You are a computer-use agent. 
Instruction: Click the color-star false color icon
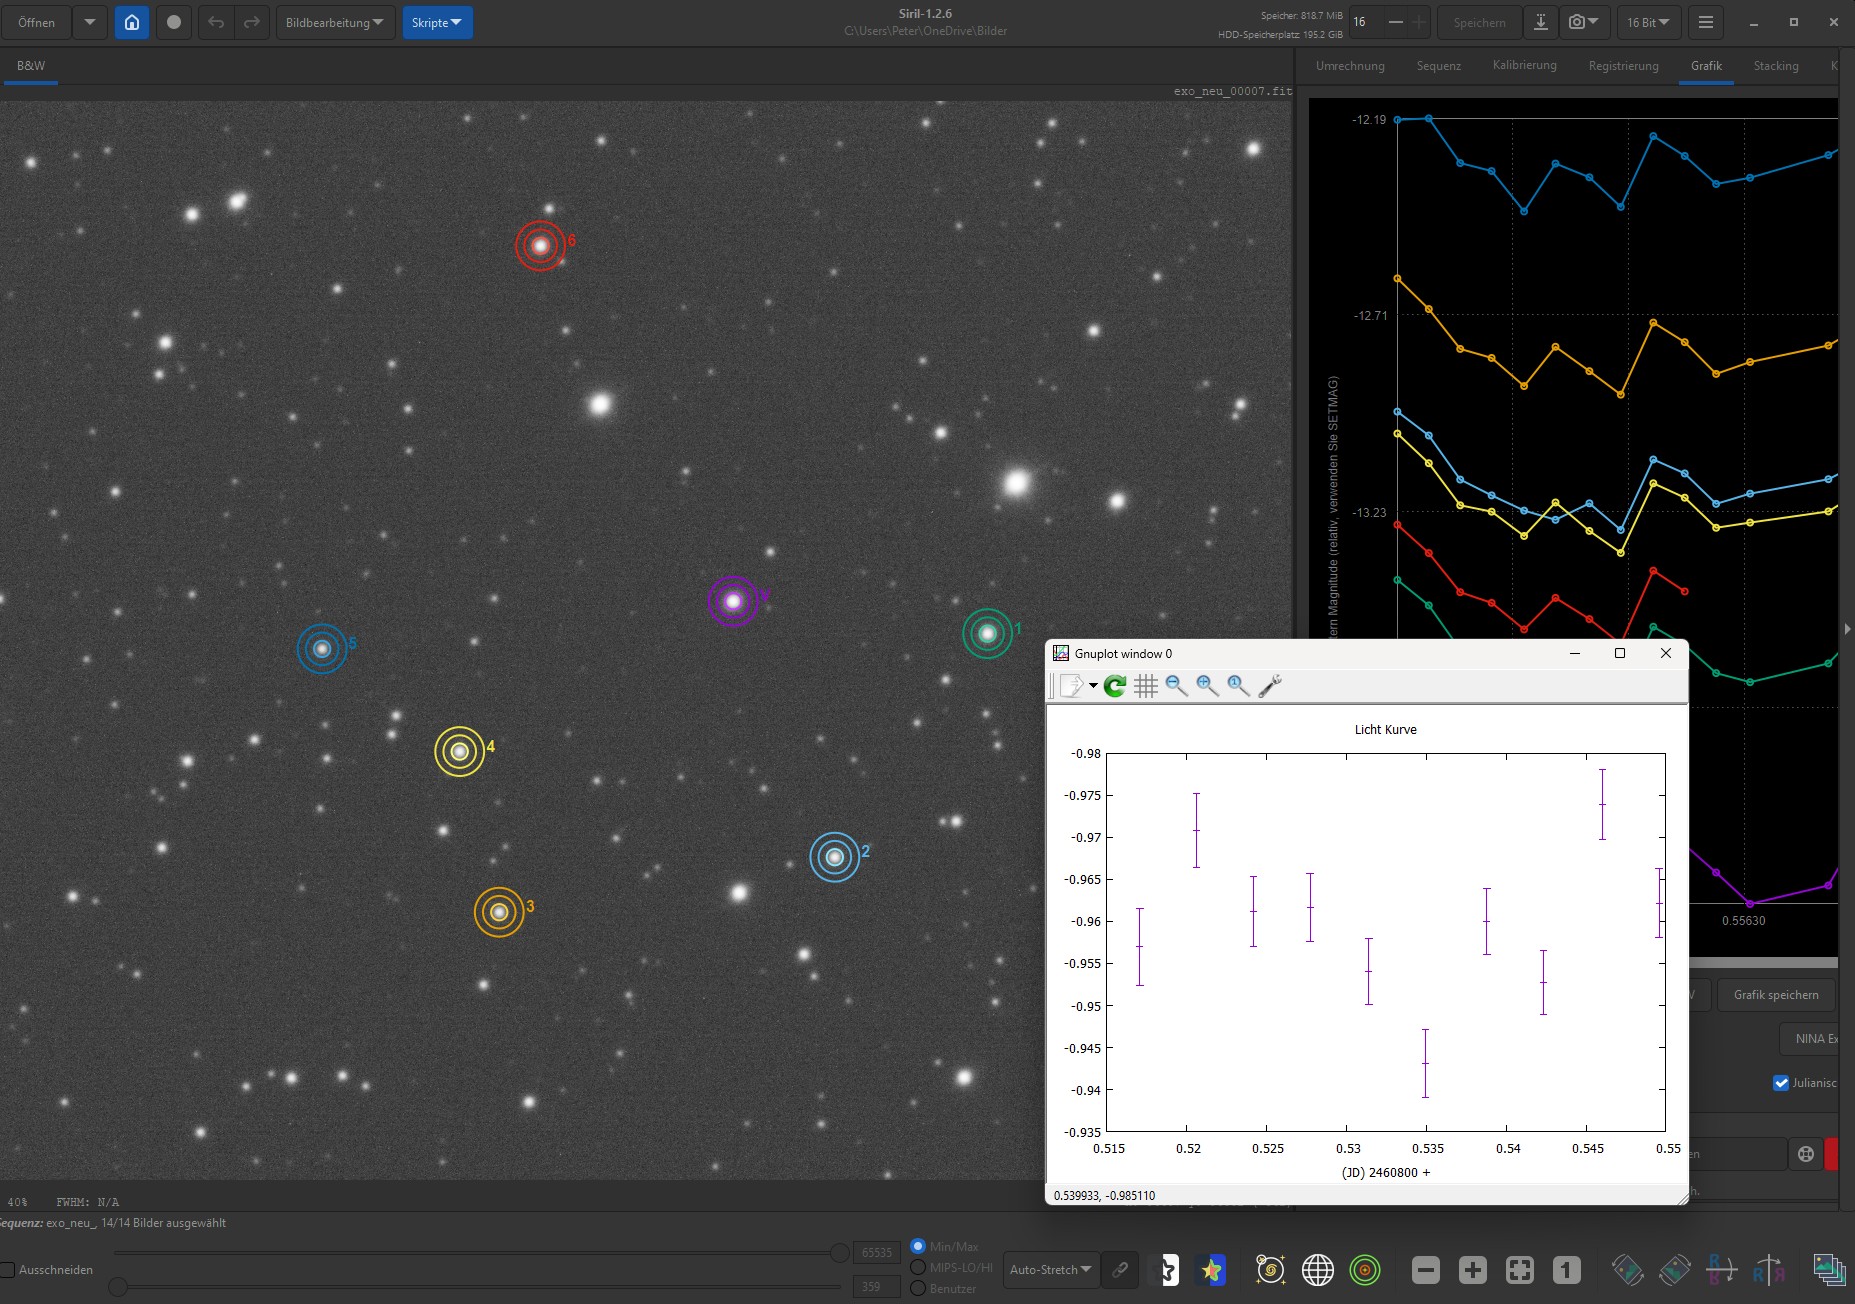click(1212, 1270)
